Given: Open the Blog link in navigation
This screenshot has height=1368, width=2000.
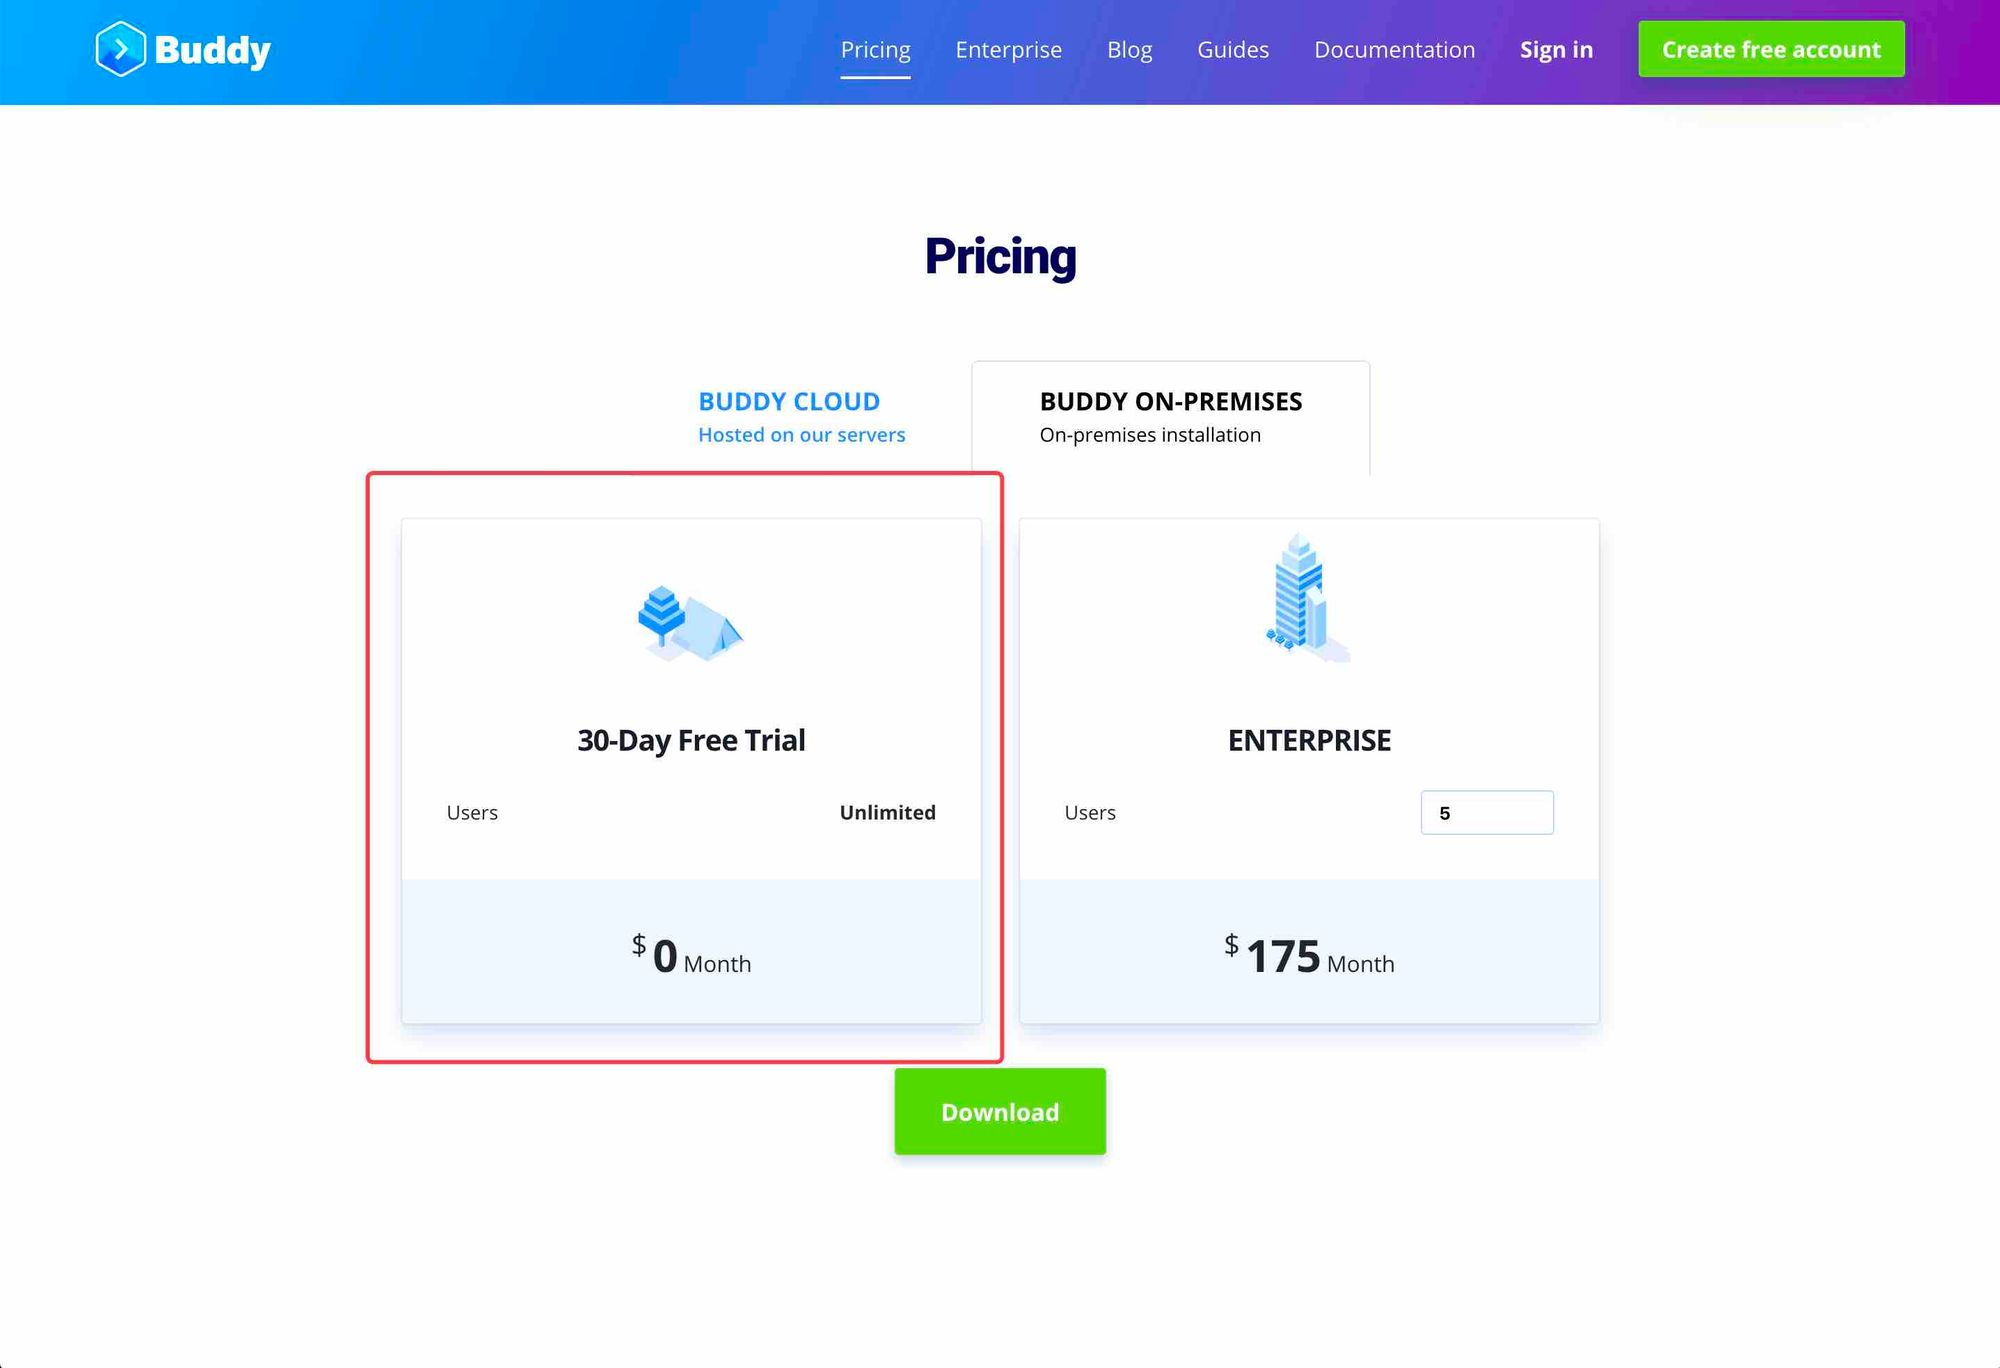Looking at the screenshot, I should coord(1129,50).
